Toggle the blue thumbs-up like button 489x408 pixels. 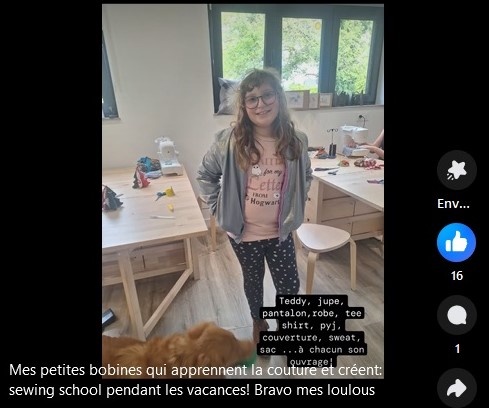(x=456, y=242)
